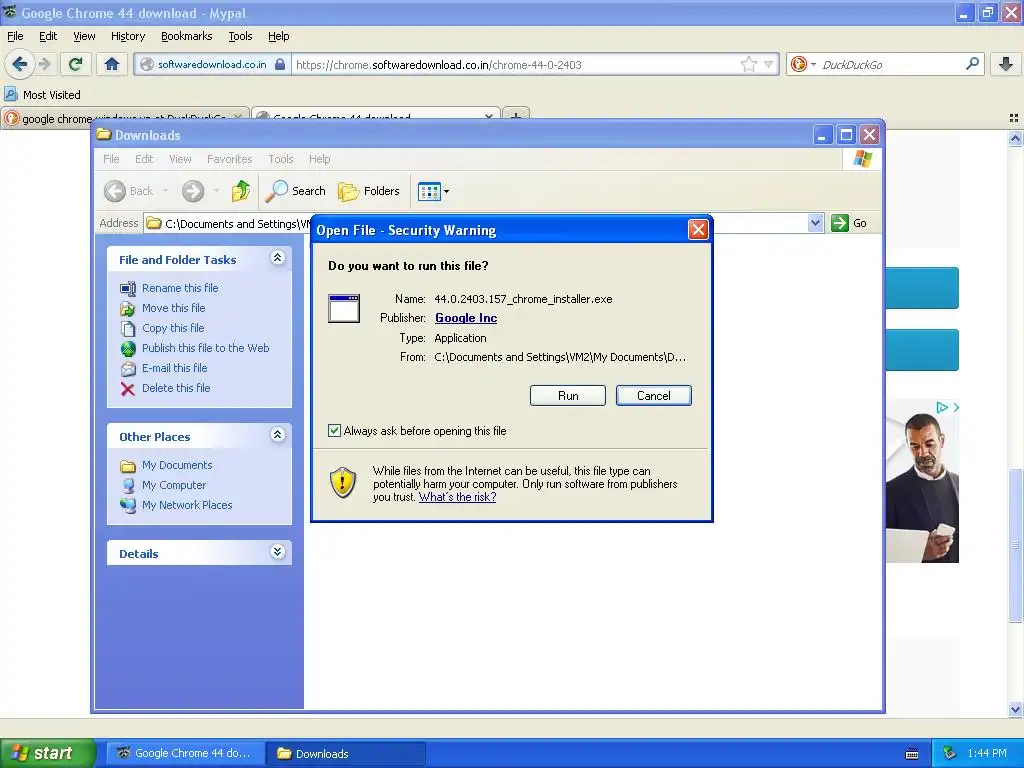Collapse File and Folder Tasks panel
1024x768 pixels.
278,258
